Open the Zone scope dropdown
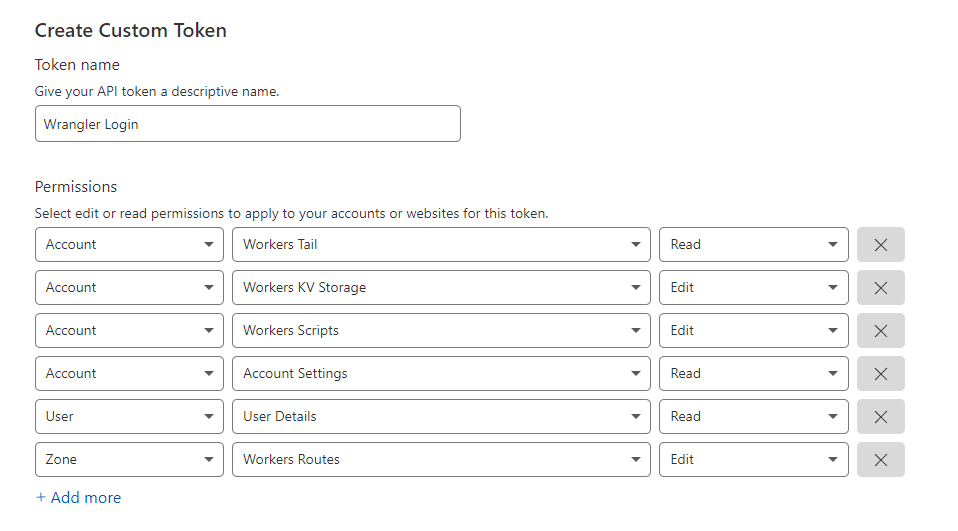This screenshot has width=958, height=531. [130, 460]
